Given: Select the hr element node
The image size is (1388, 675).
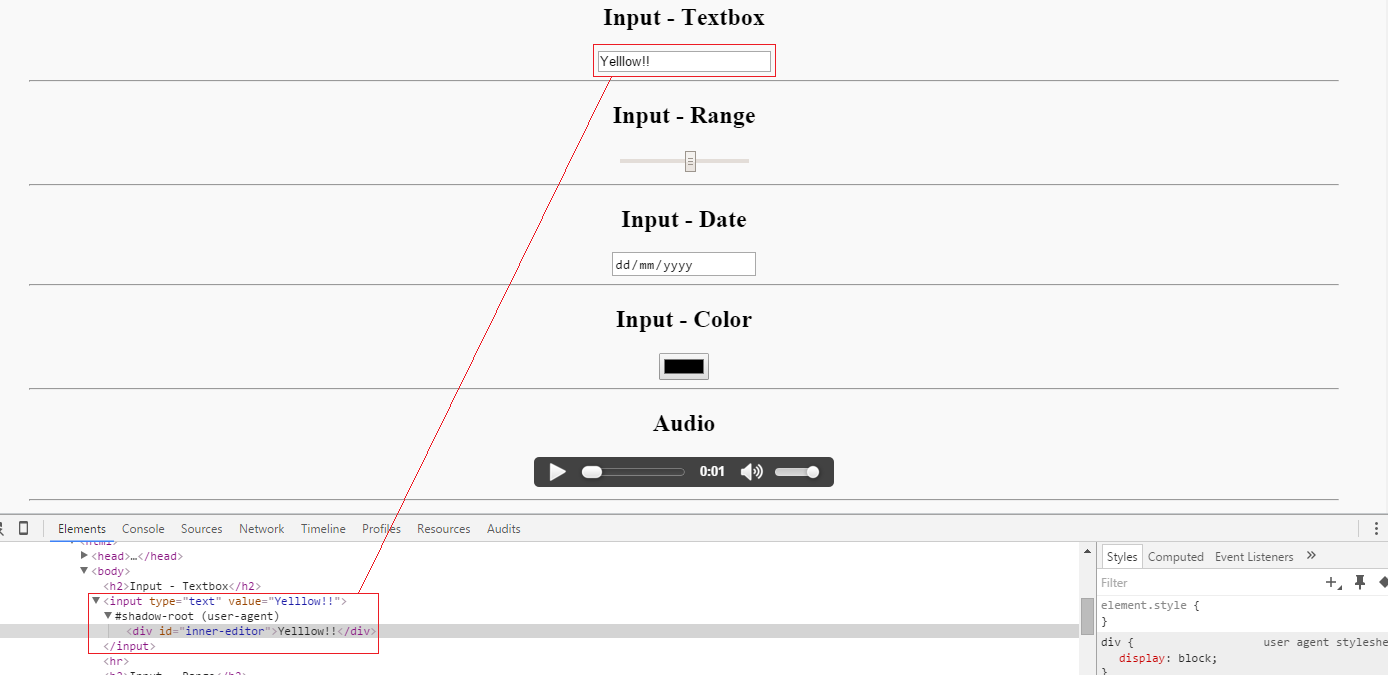Looking at the screenshot, I should click(x=116, y=661).
